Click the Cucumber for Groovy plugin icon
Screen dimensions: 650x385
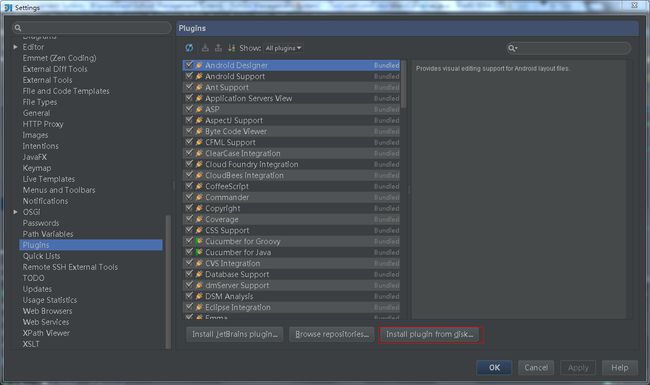(x=199, y=241)
